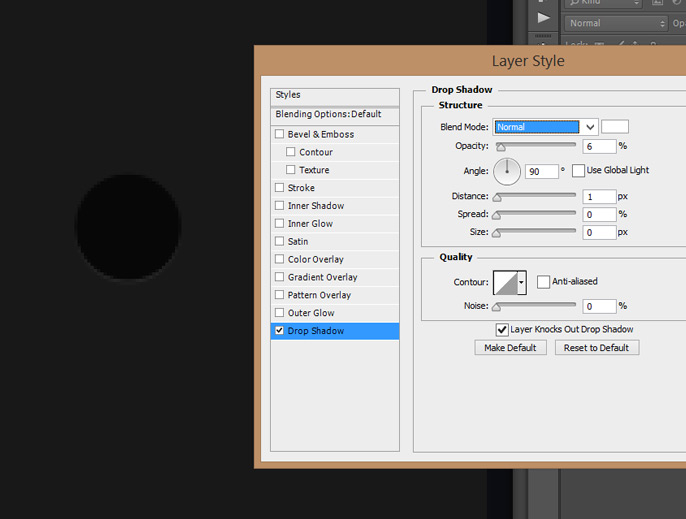Image resolution: width=686 pixels, height=519 pixels.
Task: Enable the Anti-aliased checkbox
Action: point(543,282)
